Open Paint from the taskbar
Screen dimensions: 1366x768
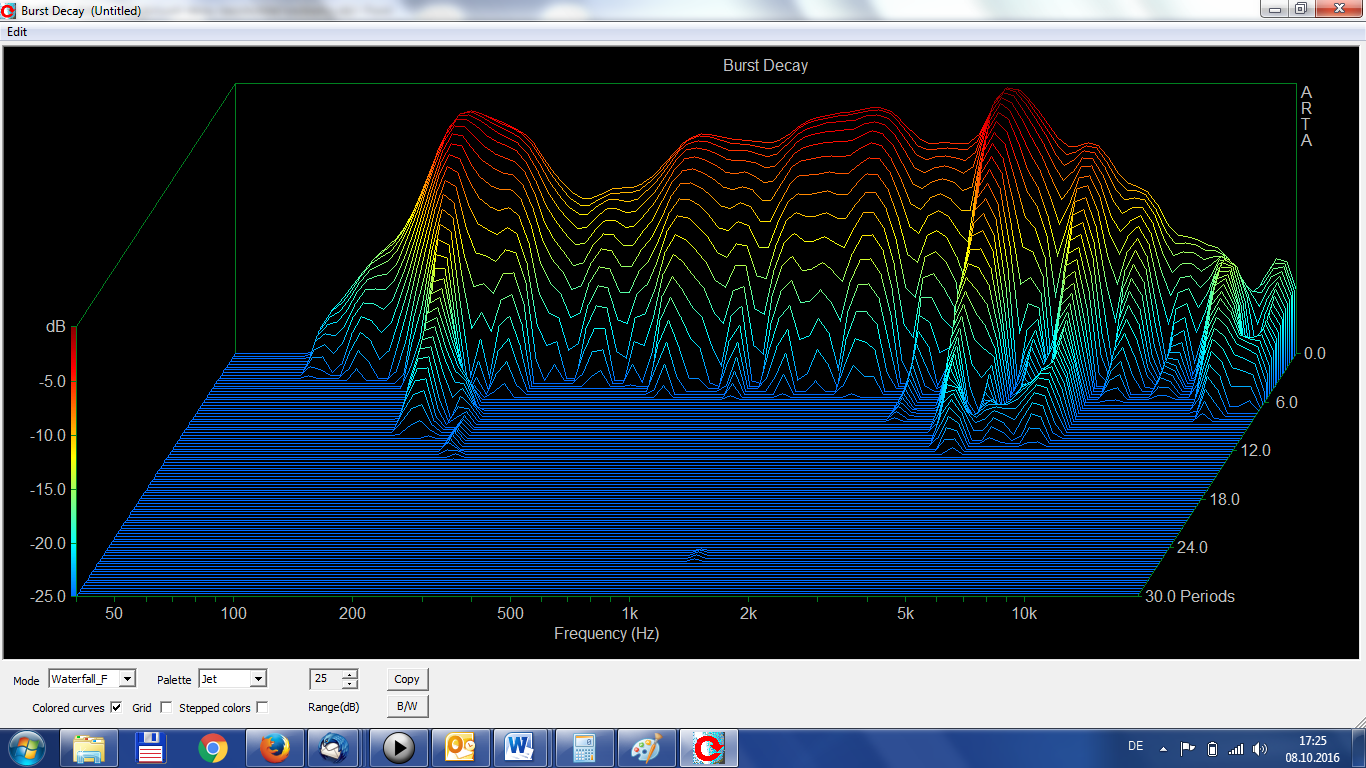pyautogui.click(x=646, y=748)
